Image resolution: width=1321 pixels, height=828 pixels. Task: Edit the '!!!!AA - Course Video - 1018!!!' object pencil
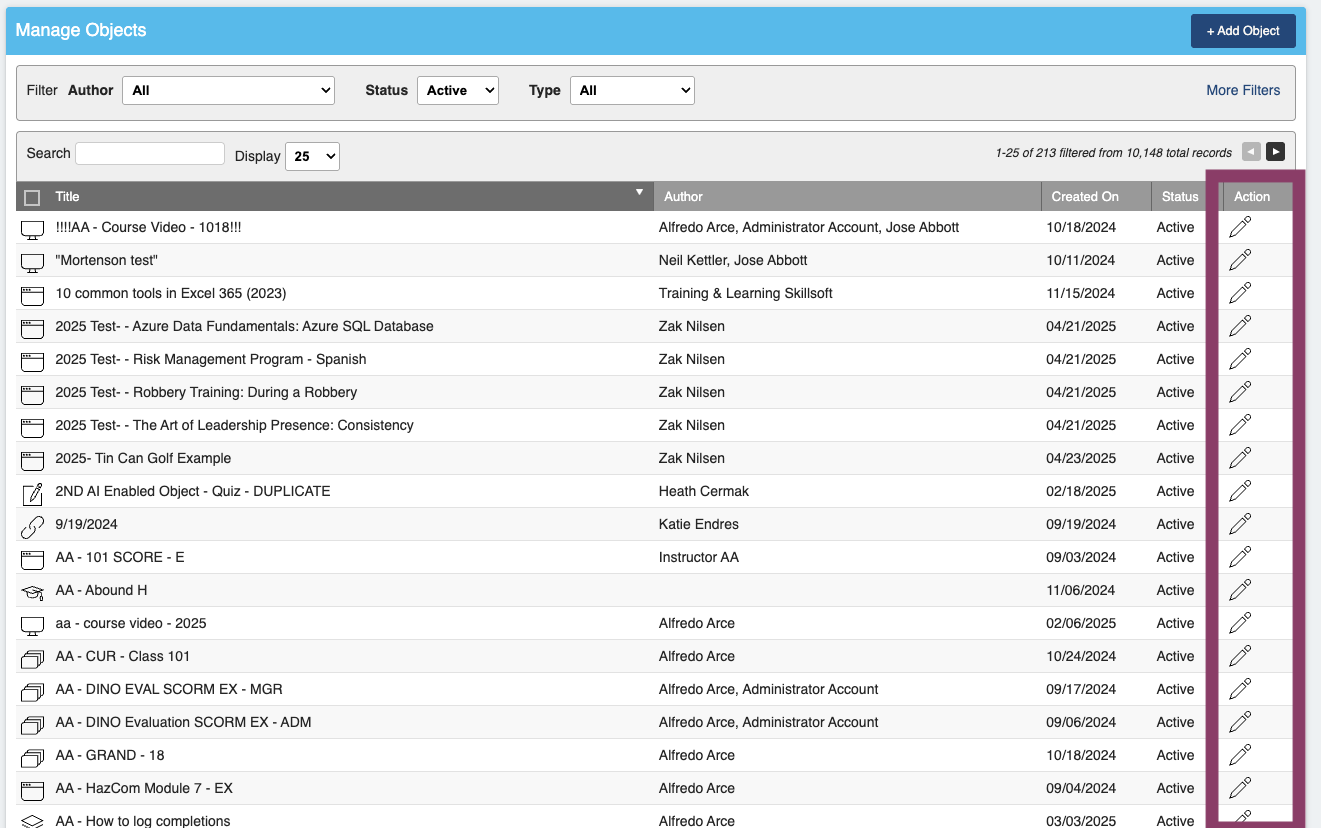point(1240,227)
